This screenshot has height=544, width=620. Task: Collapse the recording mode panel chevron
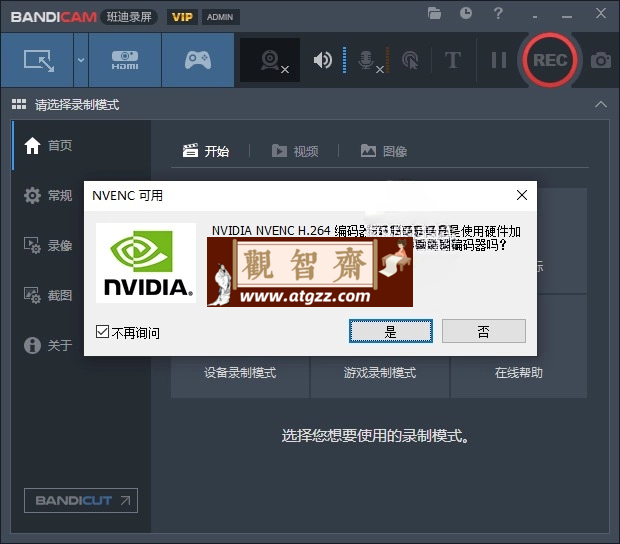tap(601, 104)
